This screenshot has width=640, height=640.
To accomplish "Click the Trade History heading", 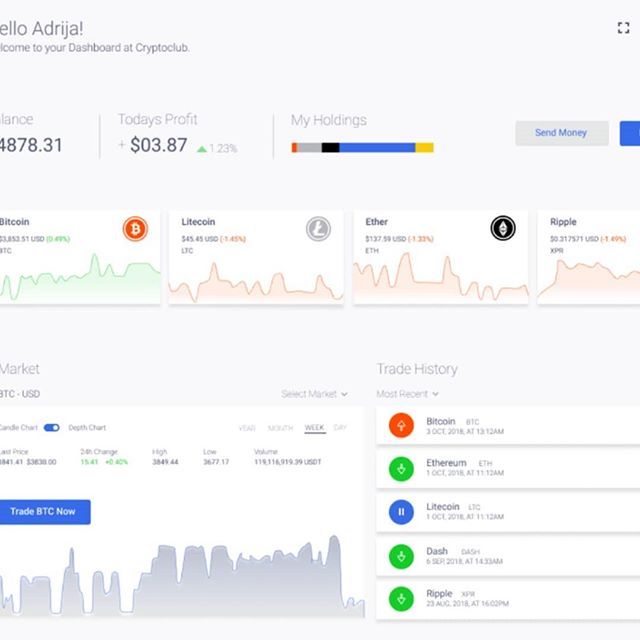I will tap(417, 369).
